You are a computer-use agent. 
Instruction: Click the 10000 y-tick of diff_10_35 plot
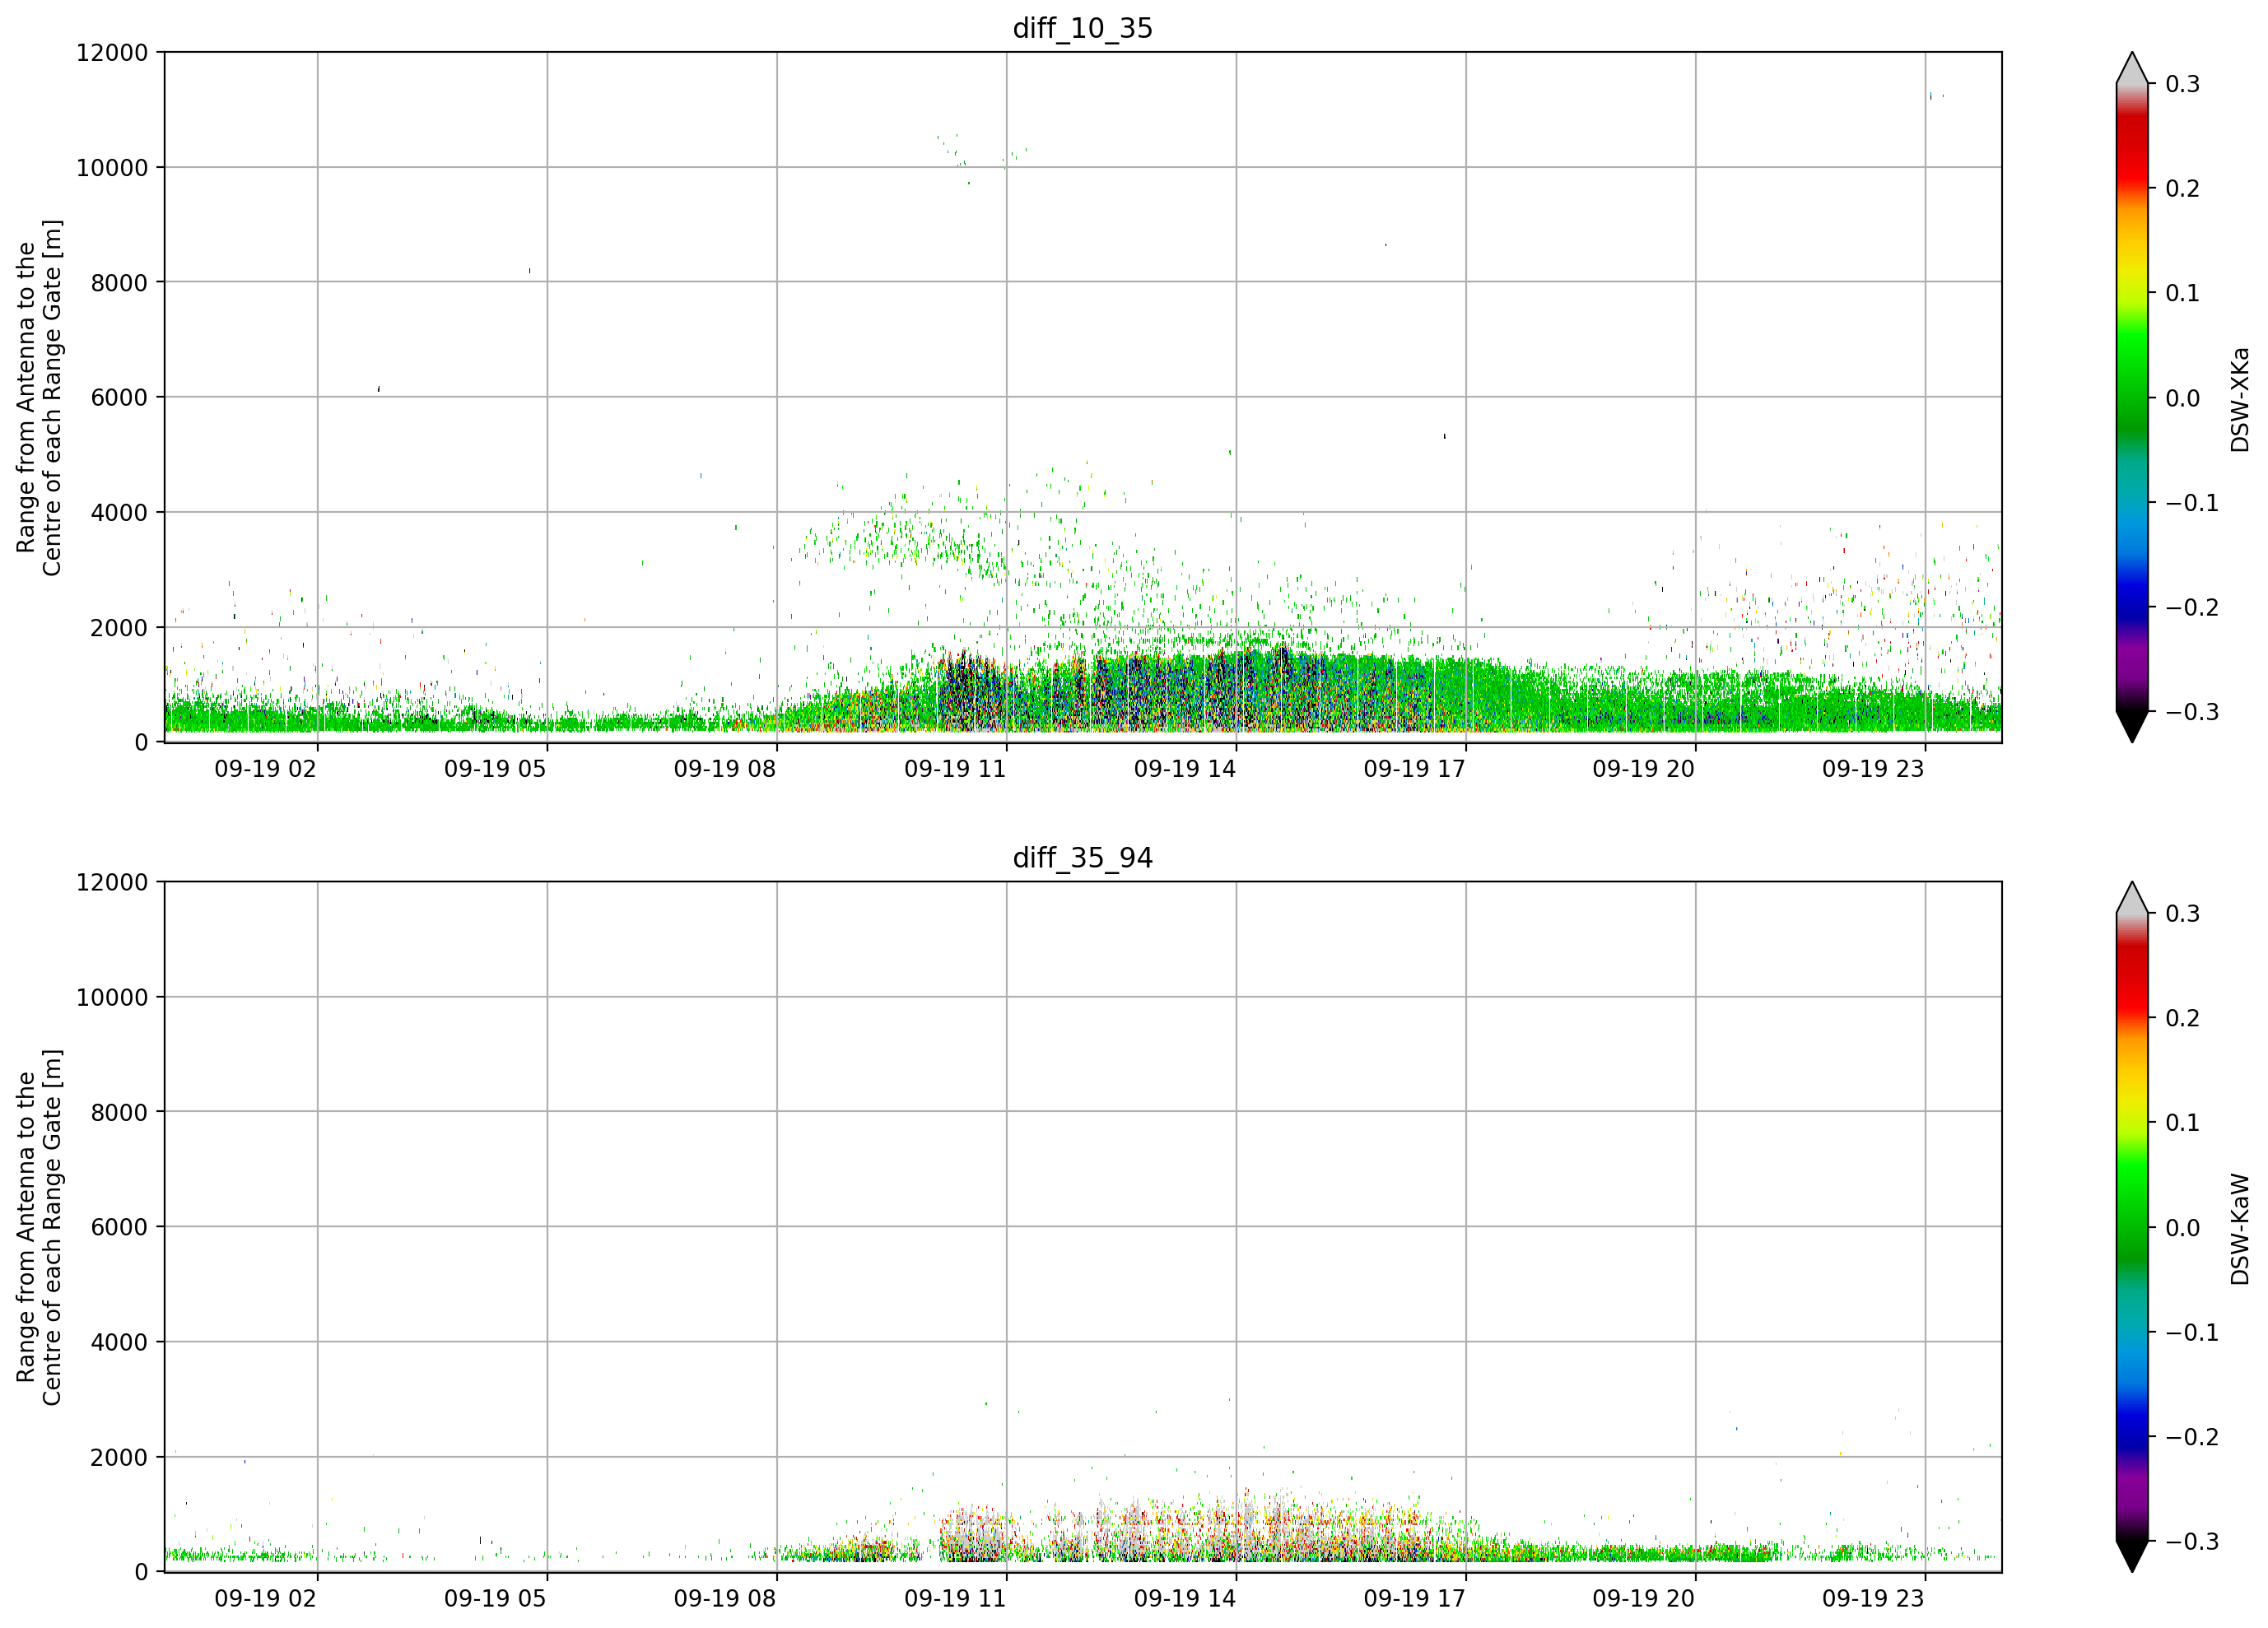click(112, 168)
